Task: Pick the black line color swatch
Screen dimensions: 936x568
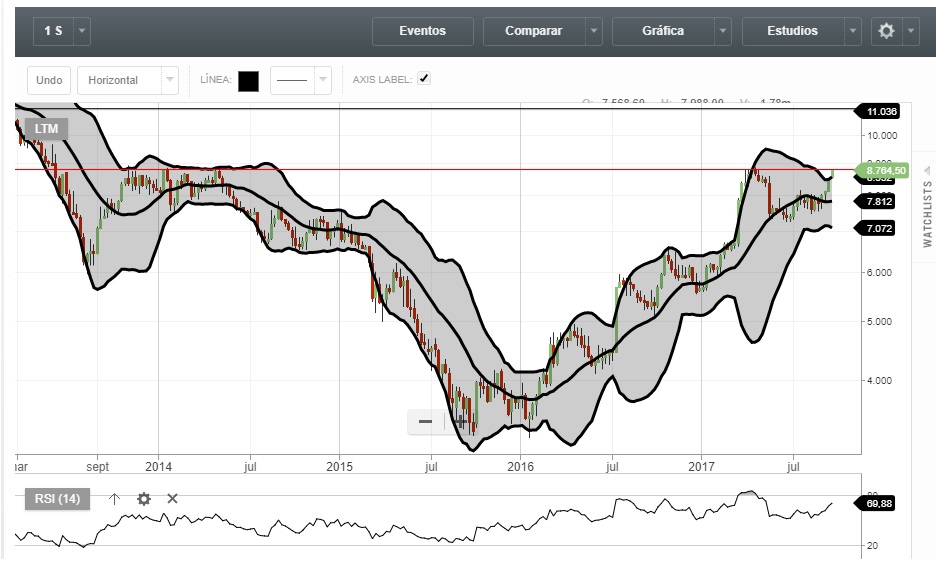Action: (248, 81)
